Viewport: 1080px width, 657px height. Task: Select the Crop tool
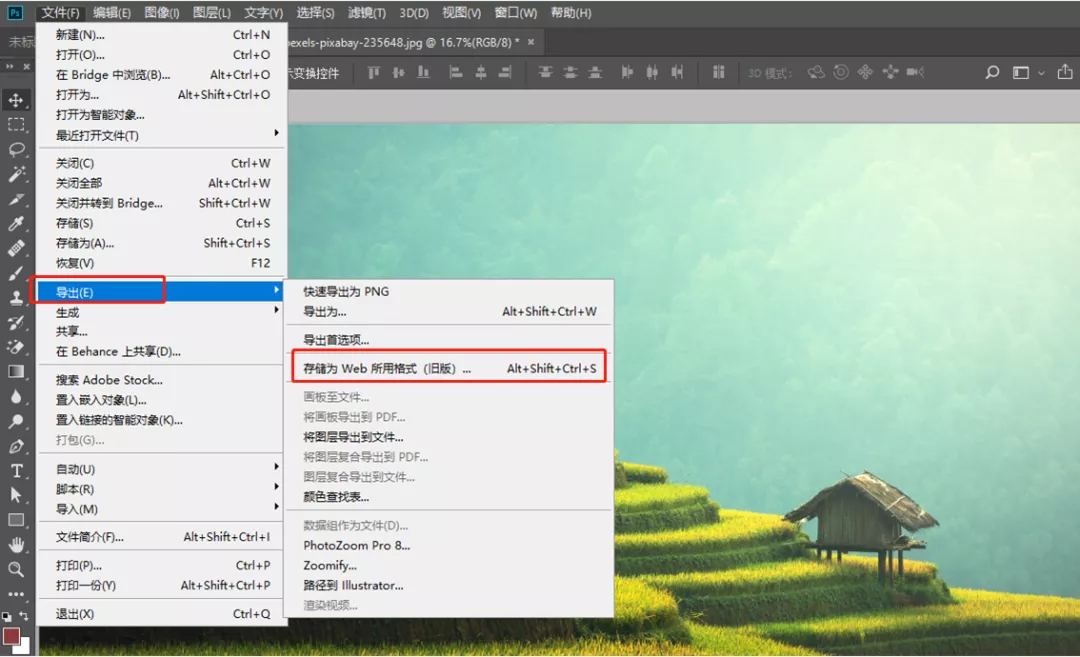tap(12, 200)
